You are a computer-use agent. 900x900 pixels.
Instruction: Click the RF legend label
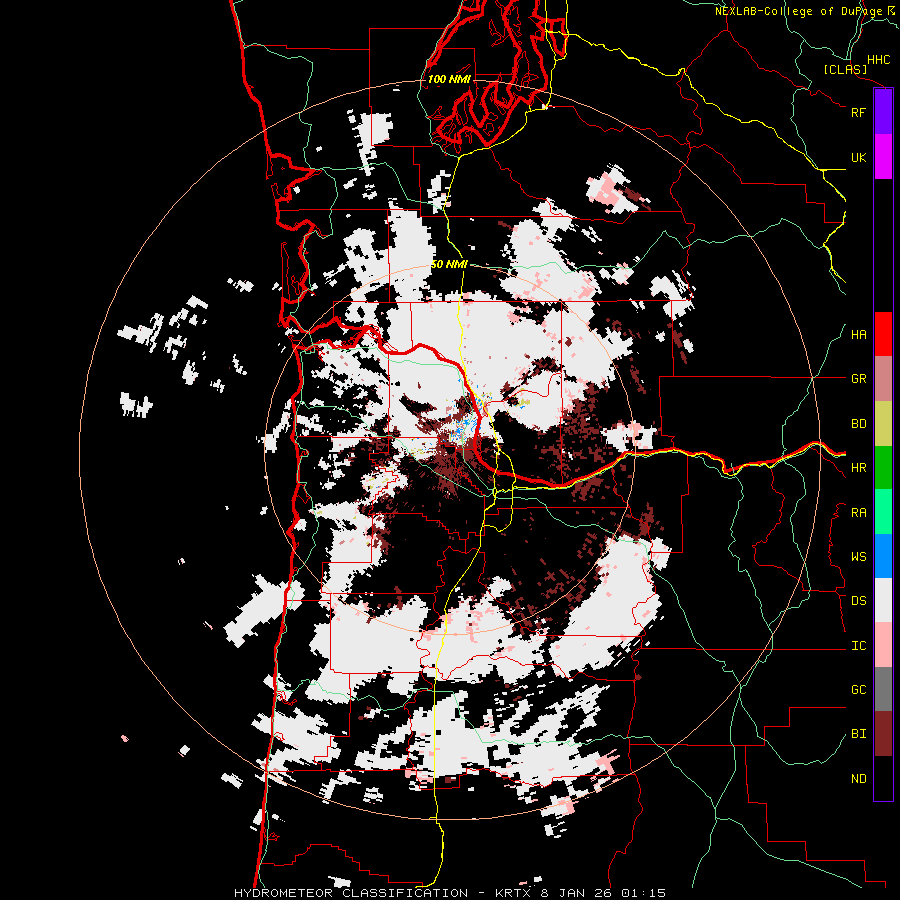coord(858,112)
